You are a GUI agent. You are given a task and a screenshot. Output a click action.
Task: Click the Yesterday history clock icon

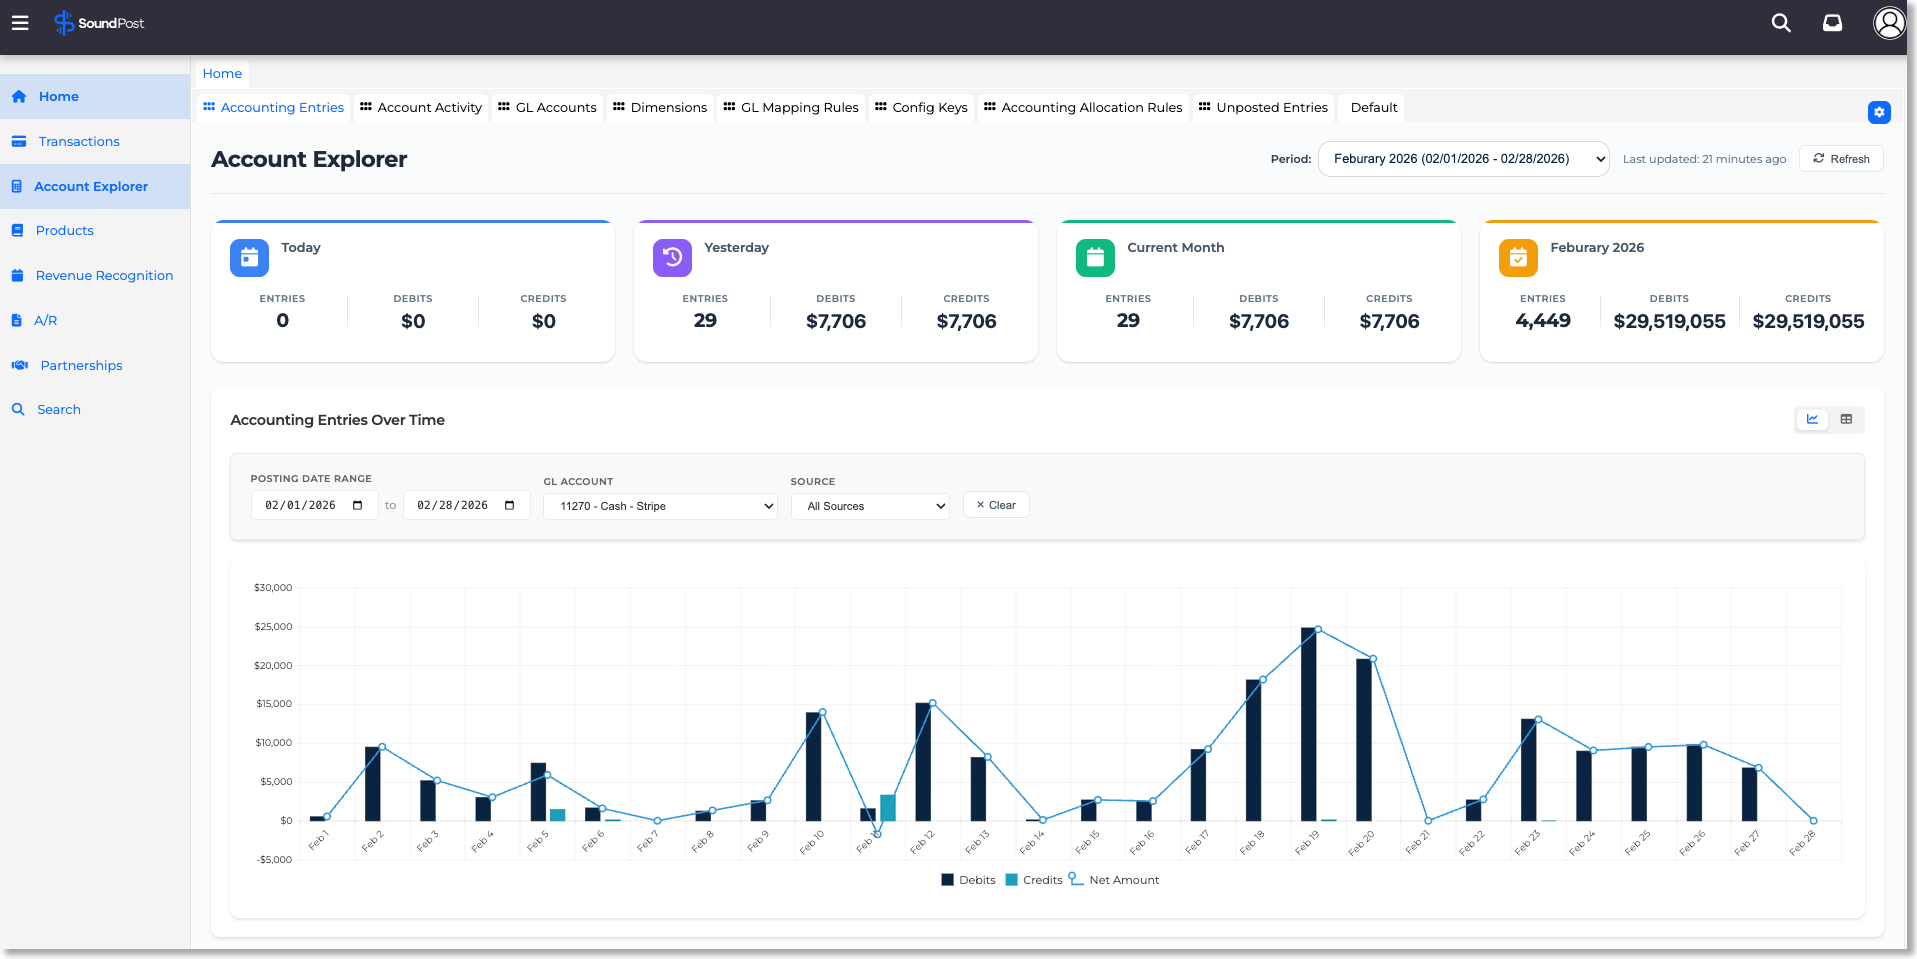click(x=672, y=258)
